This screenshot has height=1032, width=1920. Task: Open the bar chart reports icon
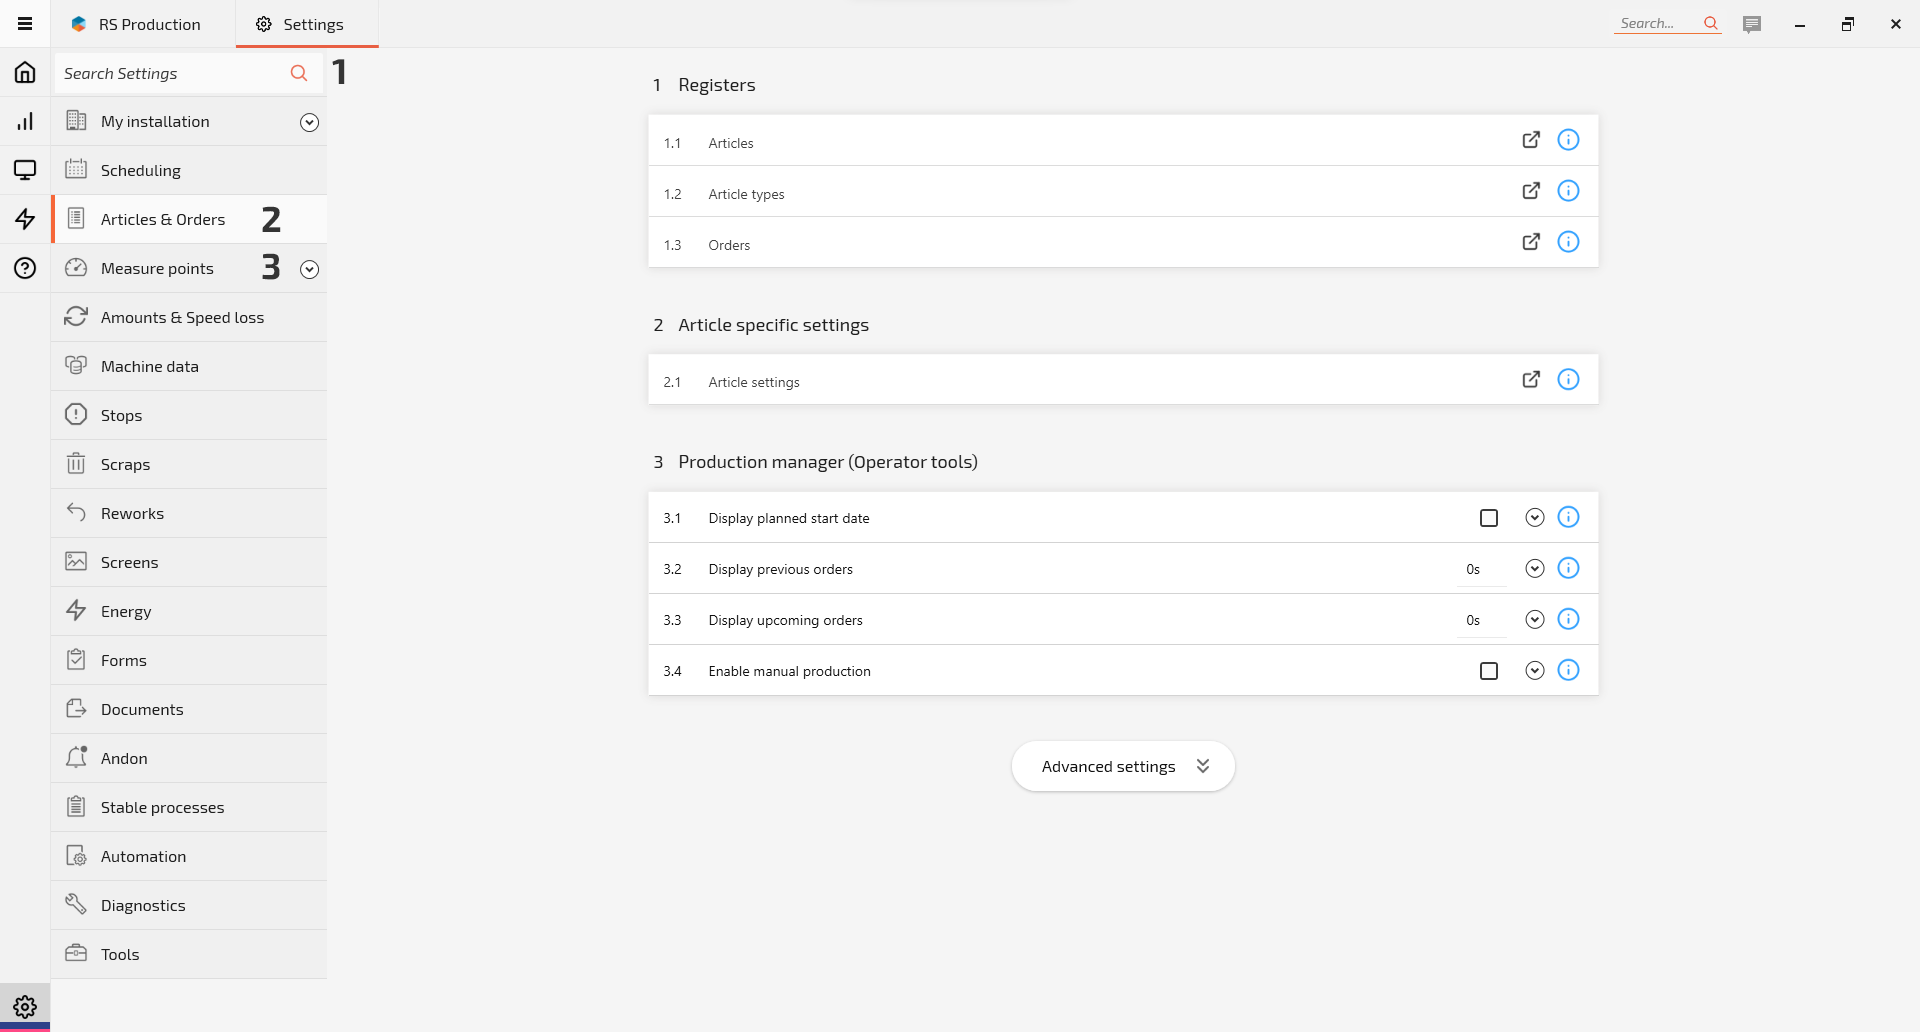pos(25,121)
